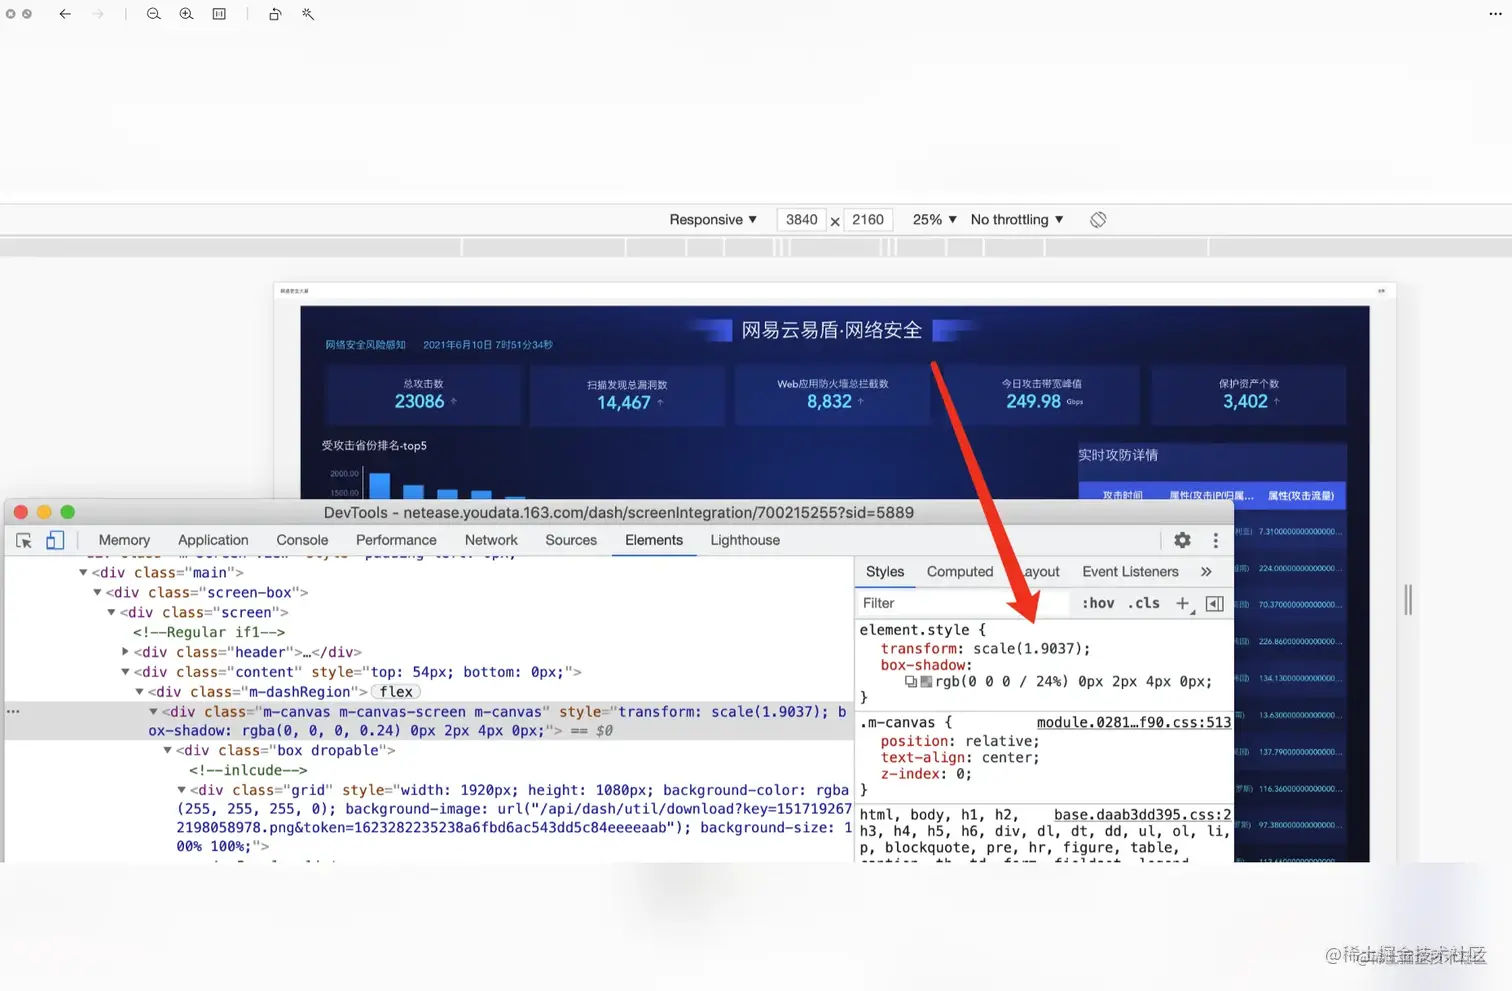Image resolution: width=1512 pixels, height=991 pixels.
Task: Click the three dots beside the selected m-canvas row
Action: 13,712
